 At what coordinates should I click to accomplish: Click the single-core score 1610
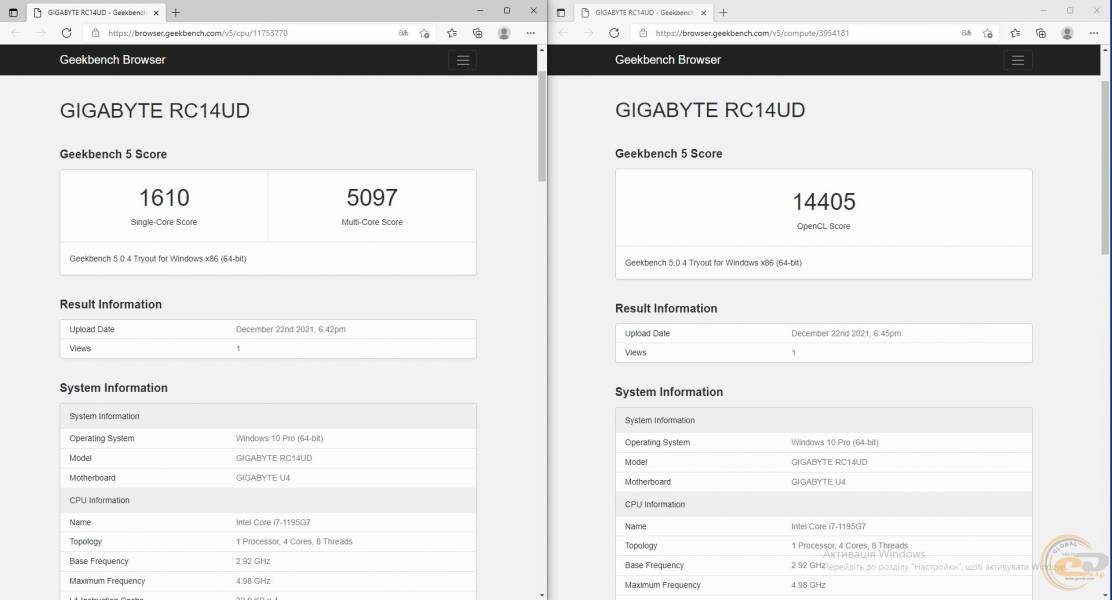[x=164, y=197]
